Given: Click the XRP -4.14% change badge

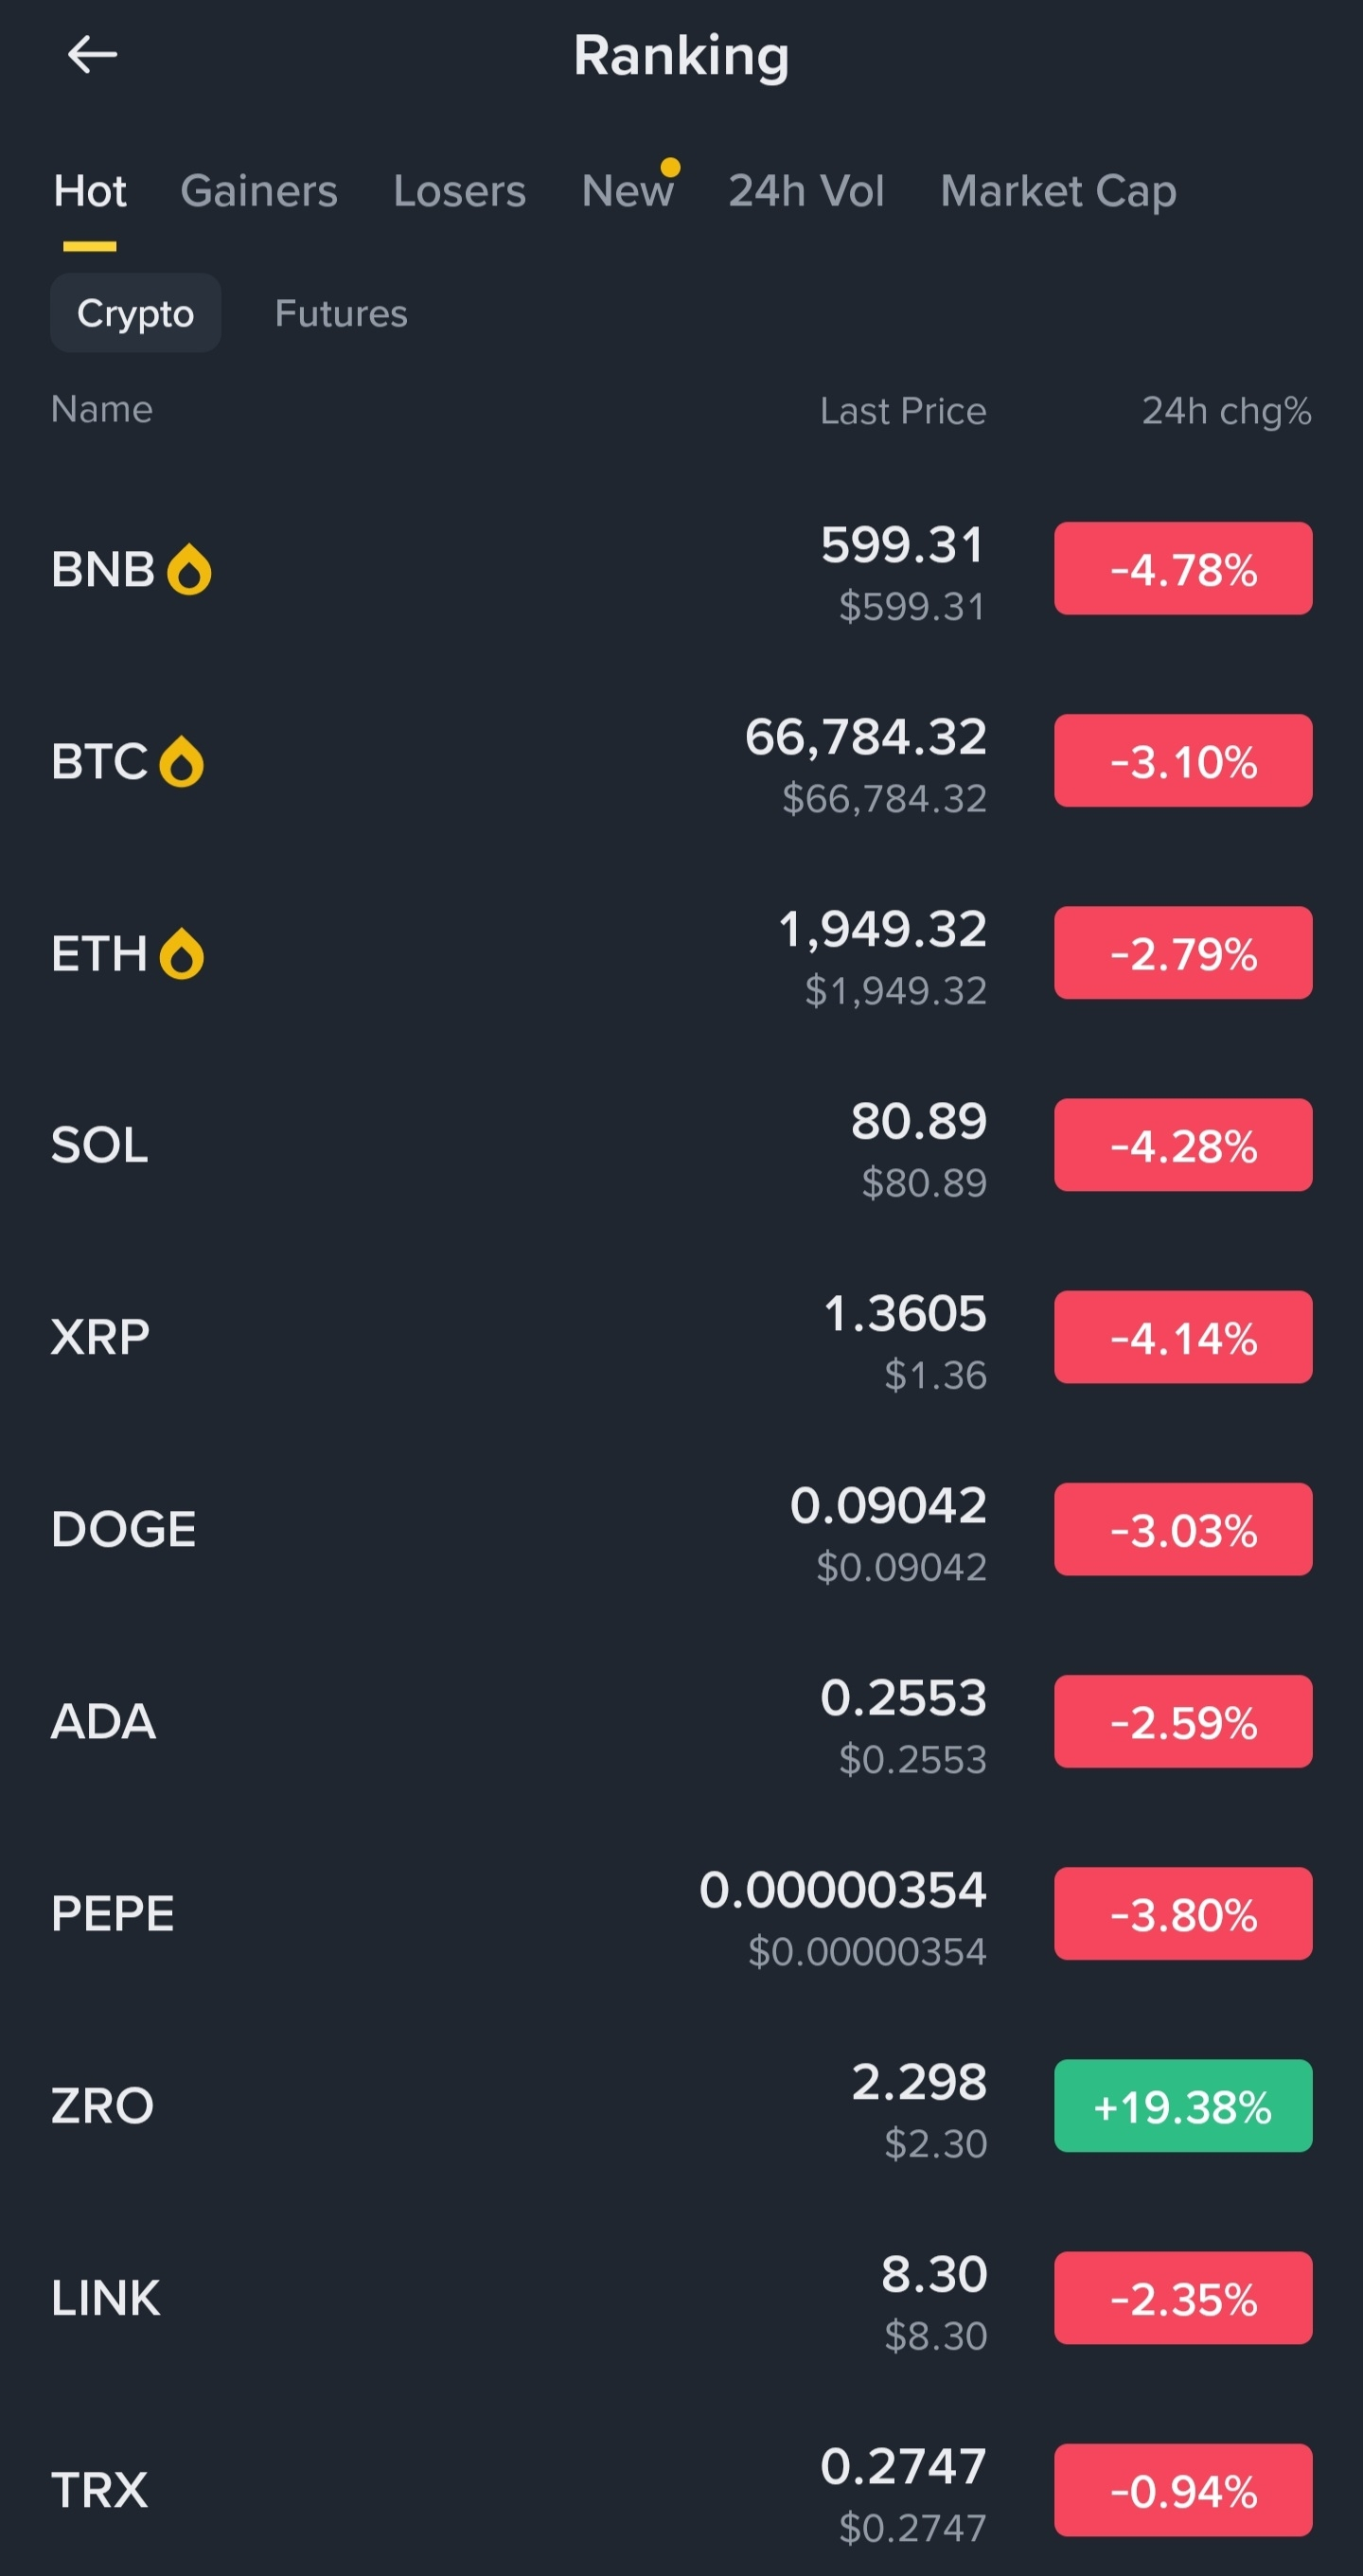Looking at the screenshot, I should [1183, 1338].
